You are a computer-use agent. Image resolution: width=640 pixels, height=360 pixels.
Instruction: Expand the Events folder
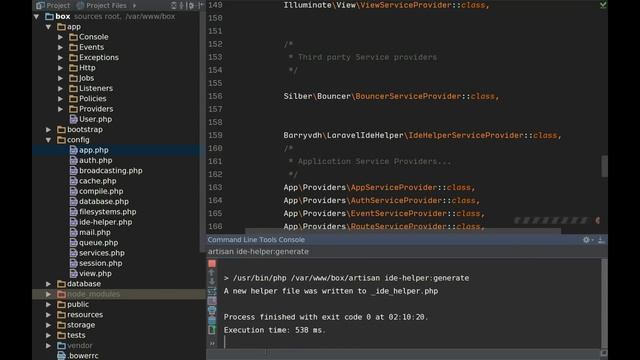pyautogui.click(x=60, y=47)
